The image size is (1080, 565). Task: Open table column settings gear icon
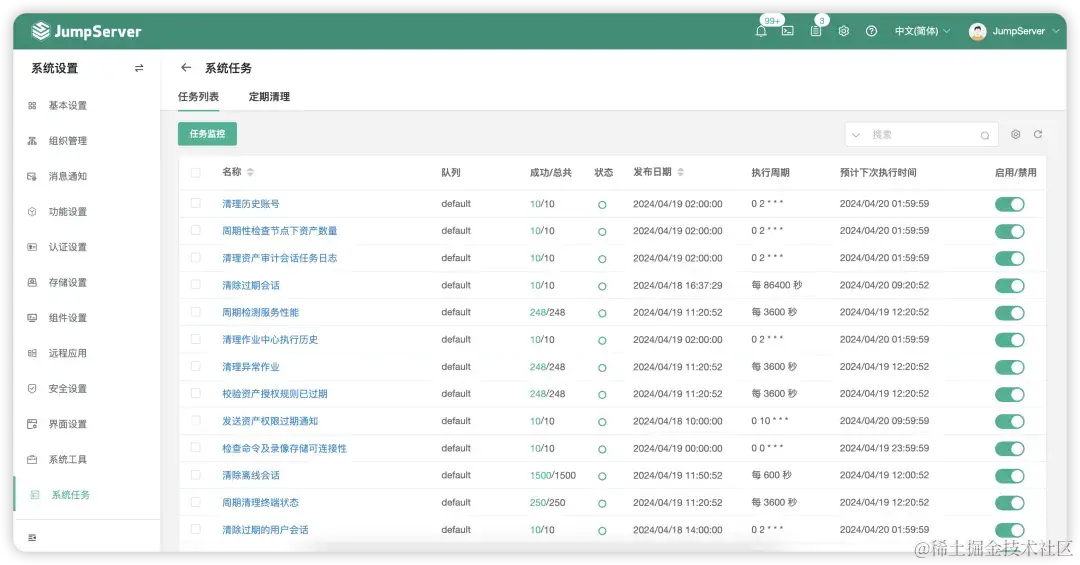[x=1015, y=134]
